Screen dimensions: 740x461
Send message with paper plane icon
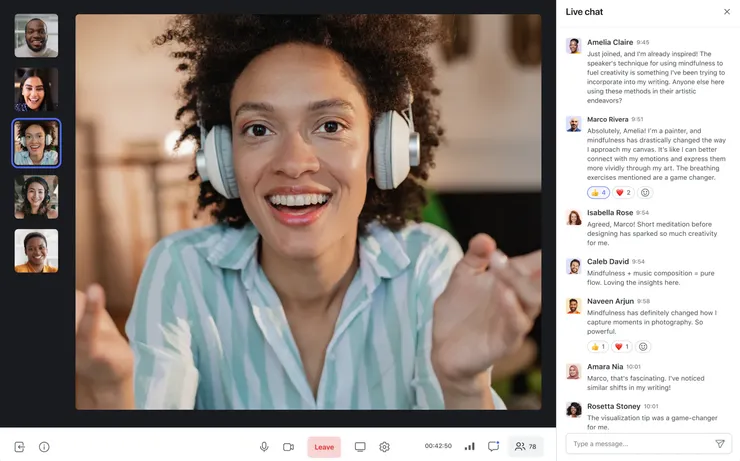click(x=720, y=444)
